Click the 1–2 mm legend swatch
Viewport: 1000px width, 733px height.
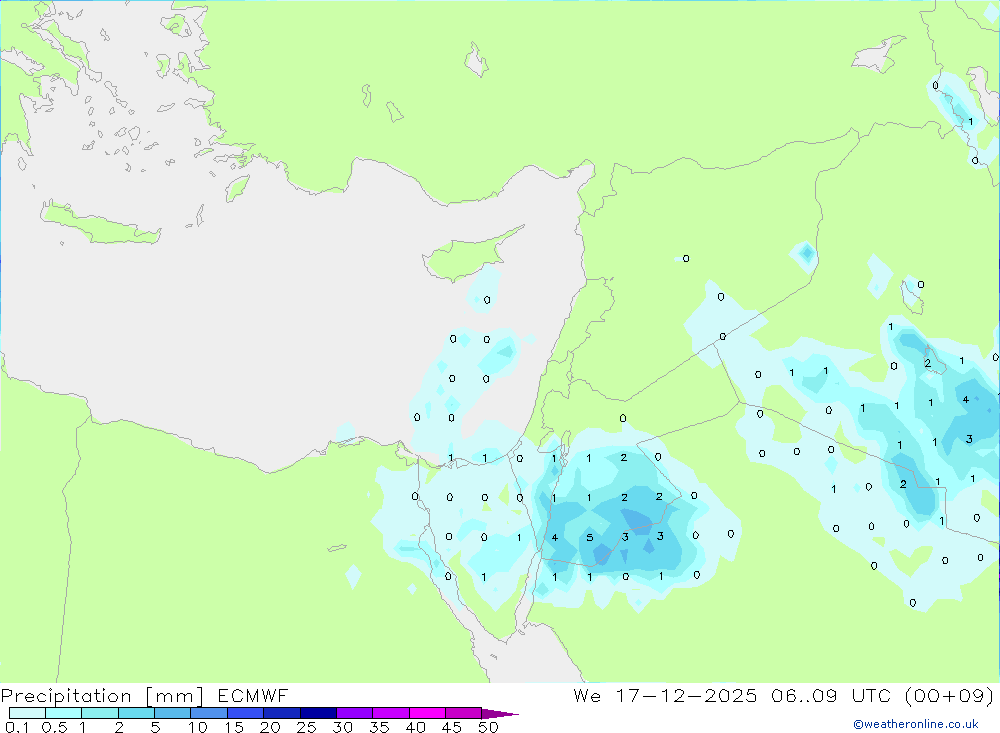tap(100, 713)
